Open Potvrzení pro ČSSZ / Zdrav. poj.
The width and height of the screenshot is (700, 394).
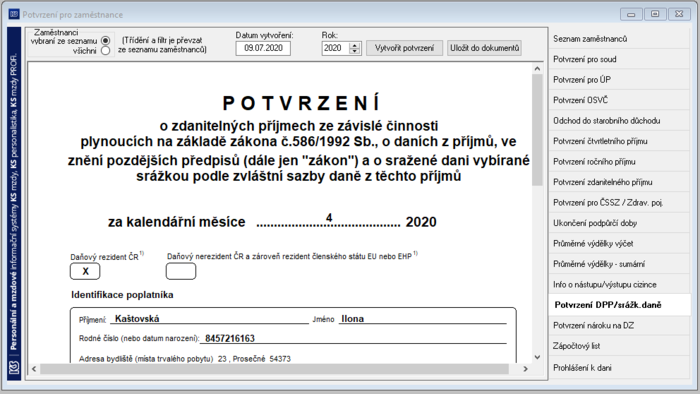pyautogui.click(x=619, y=203)
